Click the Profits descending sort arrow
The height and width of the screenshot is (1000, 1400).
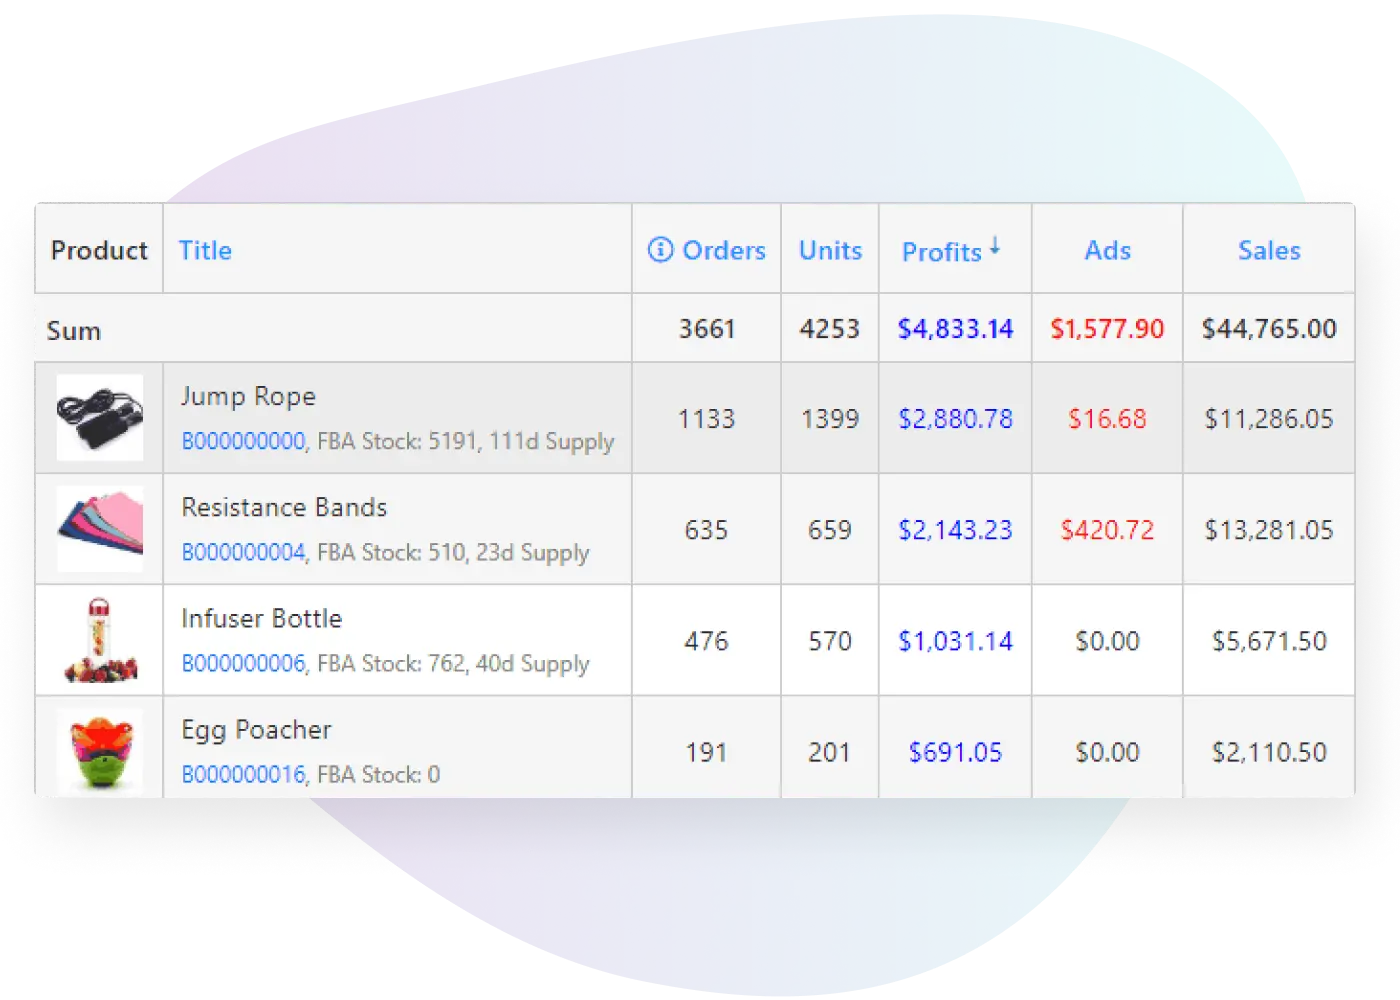pyautogui.click(x=995, y=246)
